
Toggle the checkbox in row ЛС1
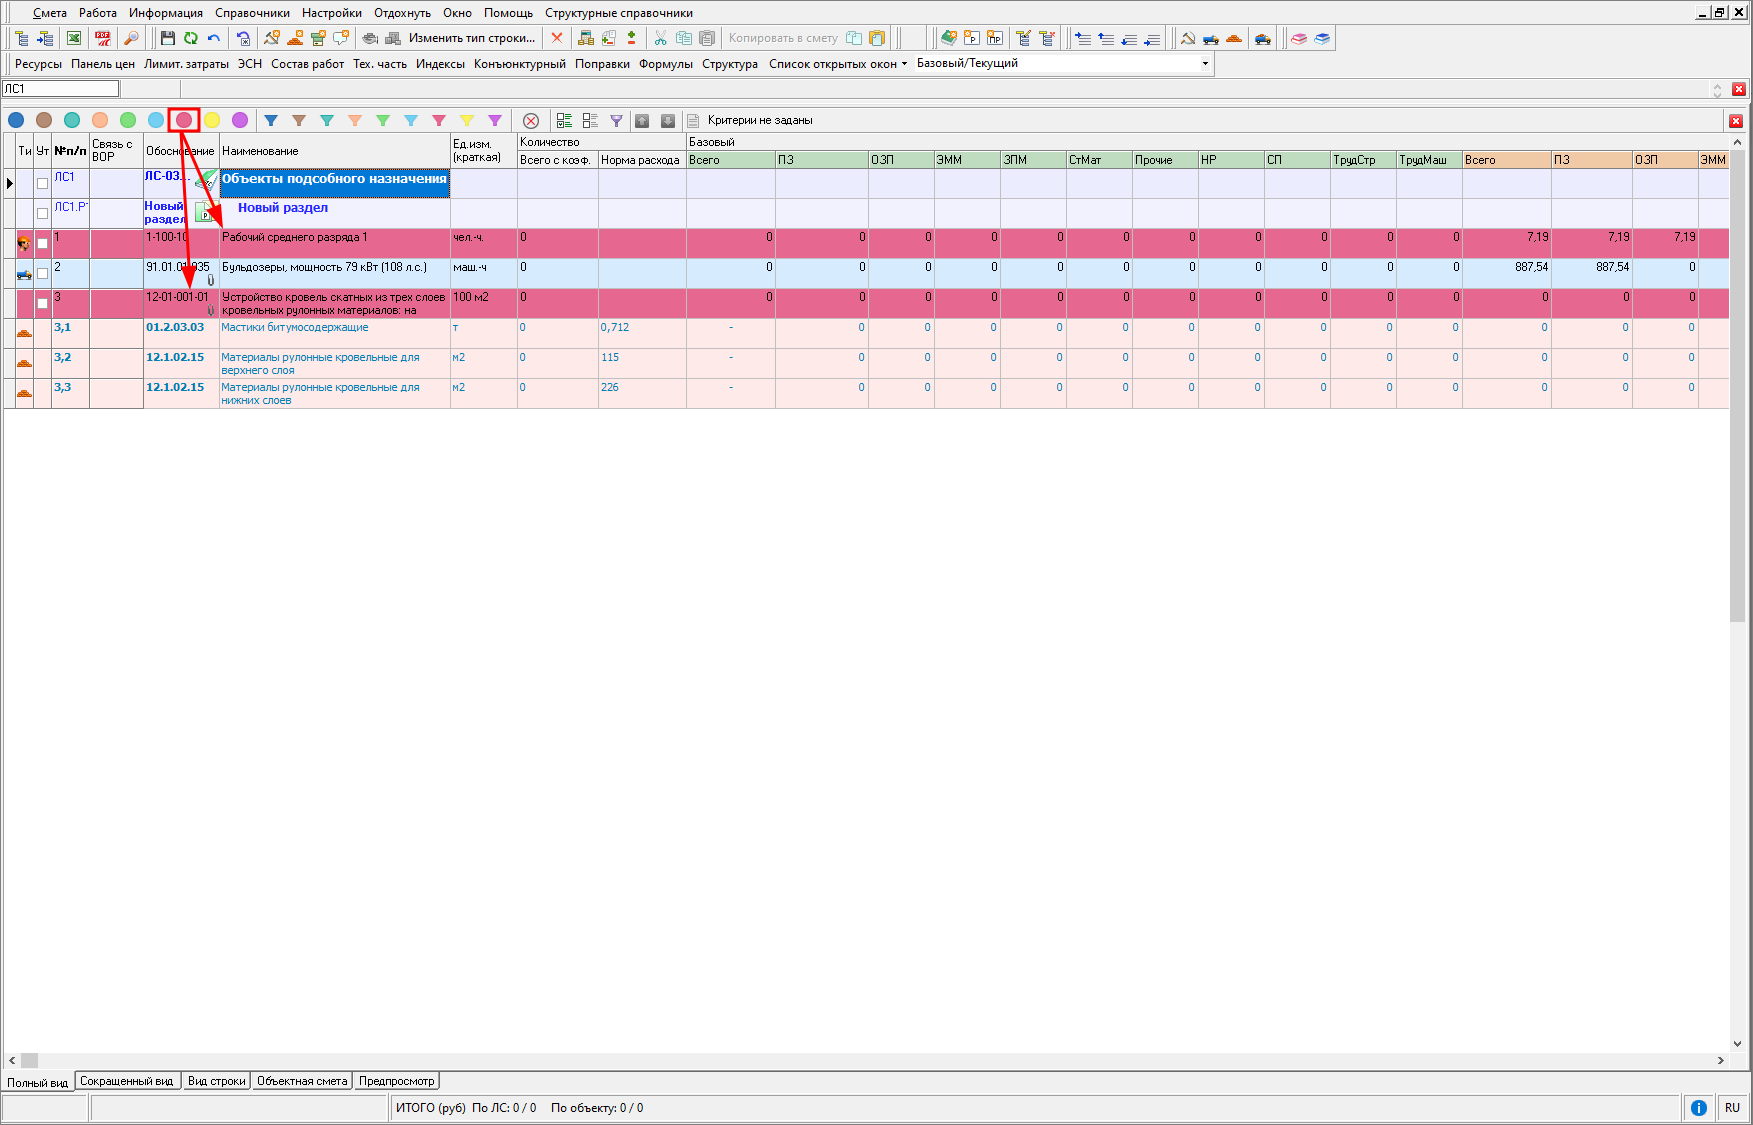[42, 183]
